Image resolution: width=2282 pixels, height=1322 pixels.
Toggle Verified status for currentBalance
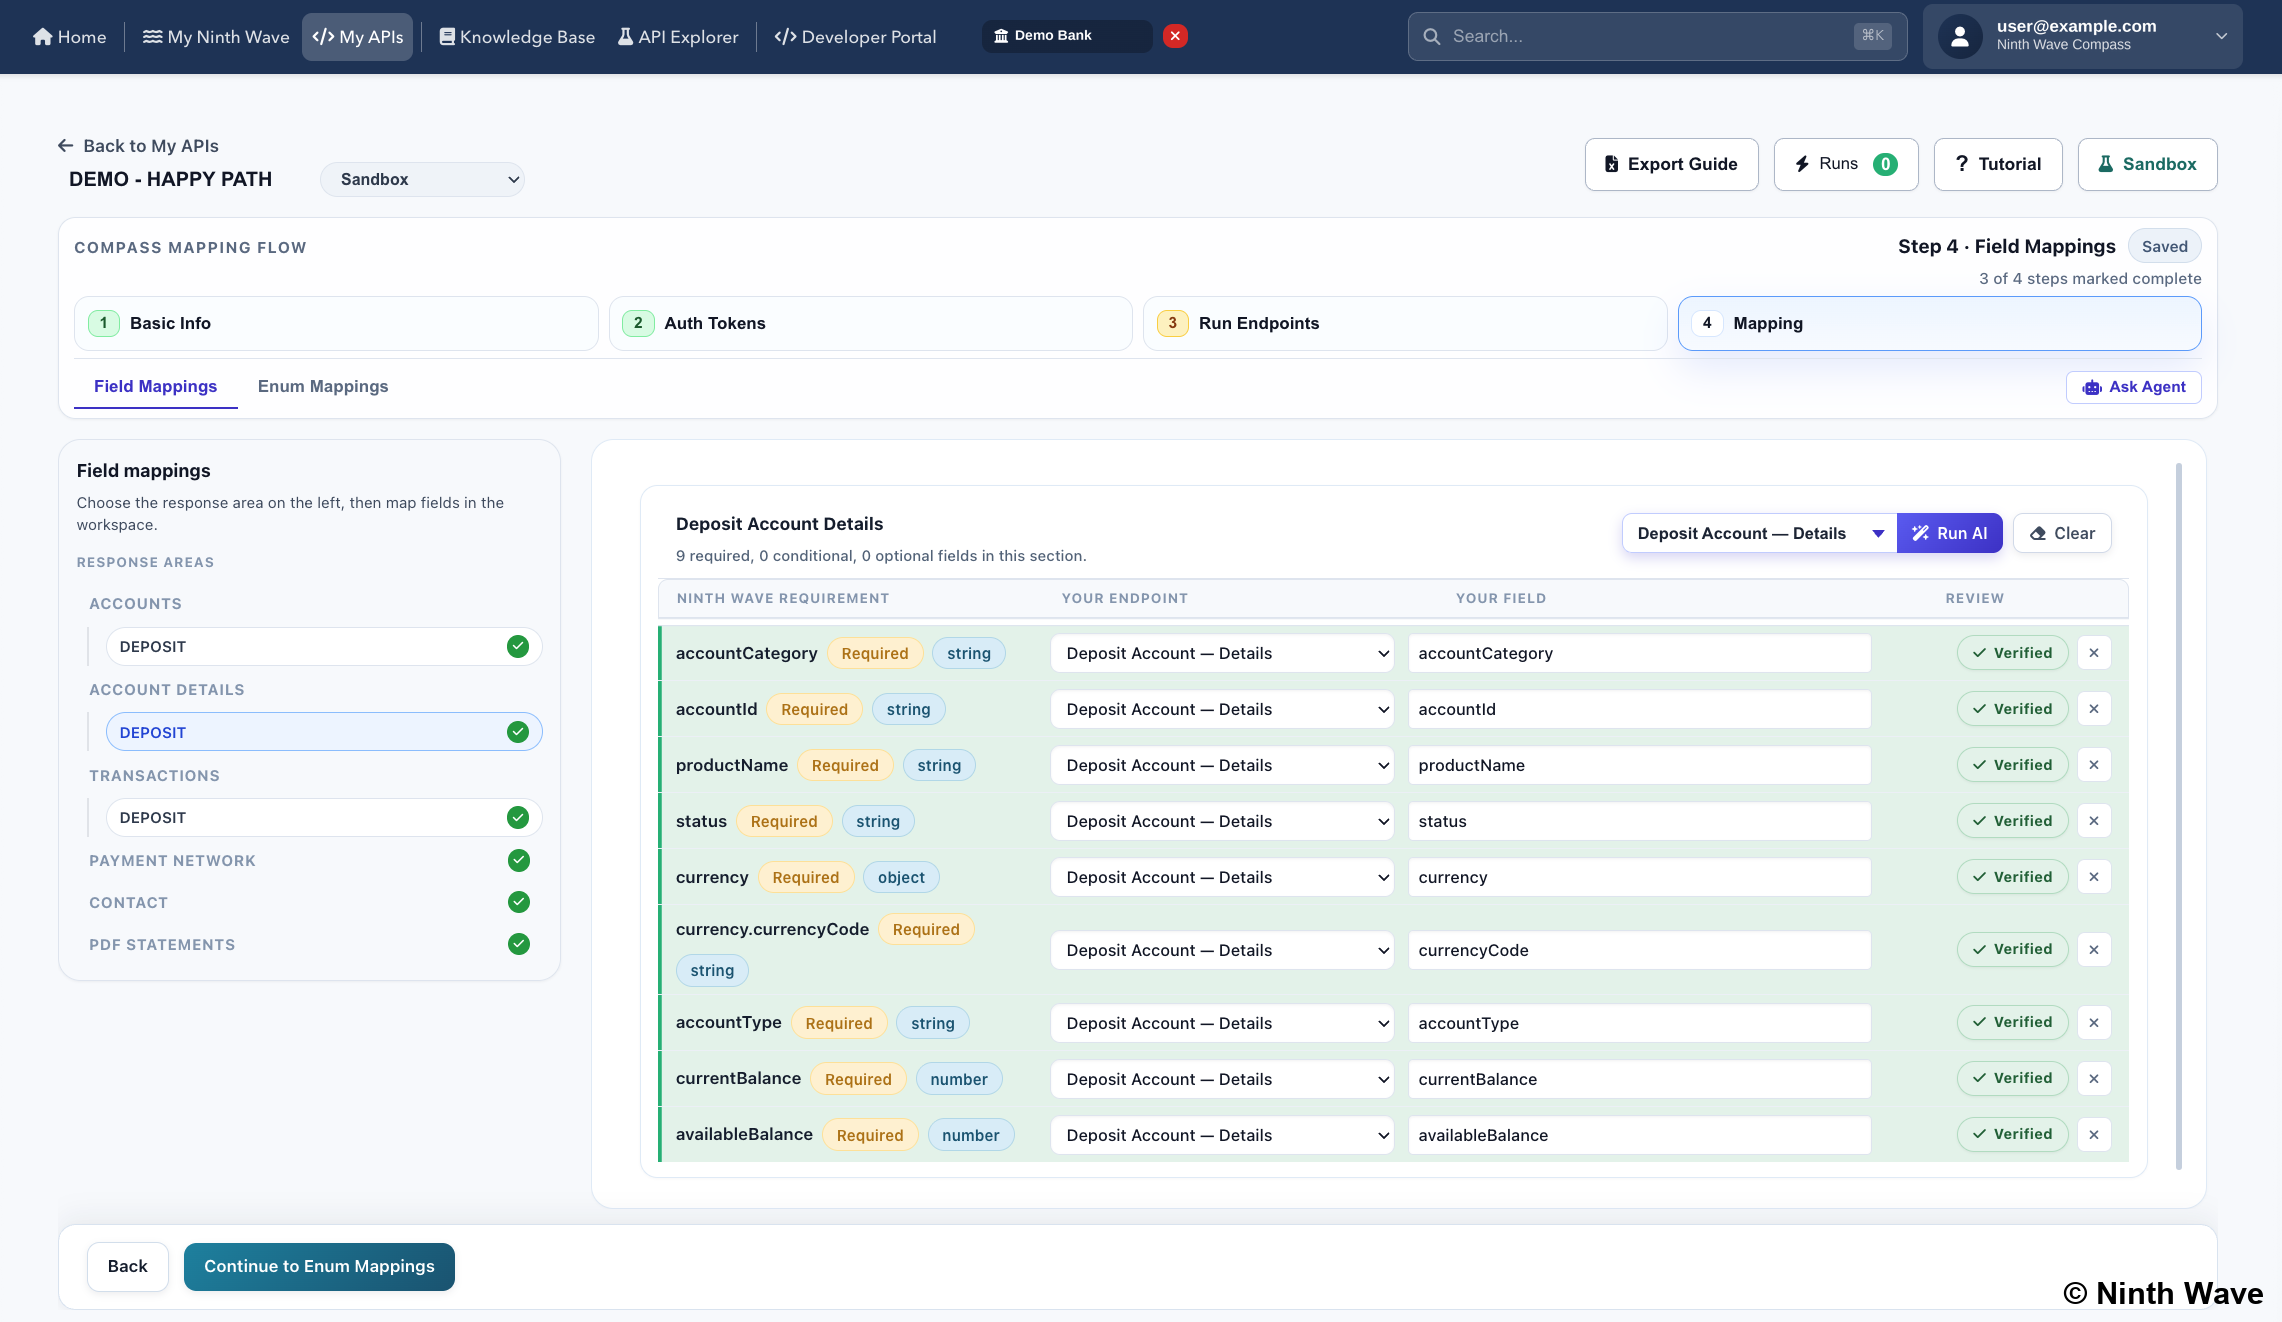[x=2012, y=1078]
